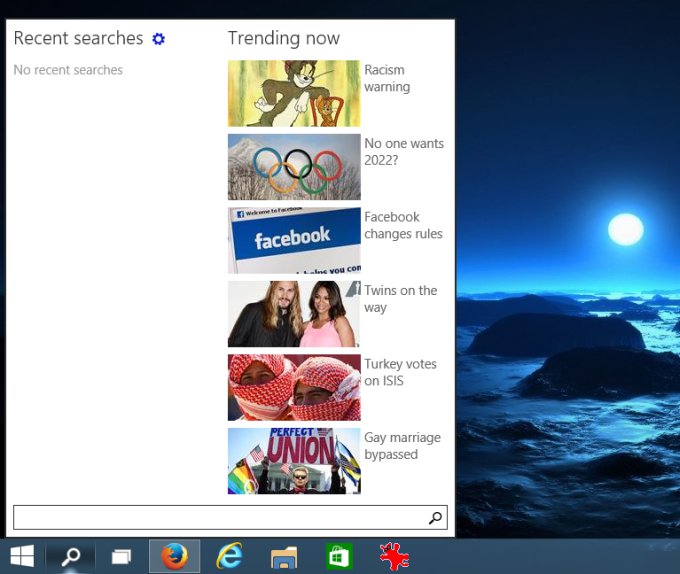This screenshot has width=680, height=574.
Task: Open the Tom and Jerry cartoon thumbnail
Action: (x=294, y=93)
